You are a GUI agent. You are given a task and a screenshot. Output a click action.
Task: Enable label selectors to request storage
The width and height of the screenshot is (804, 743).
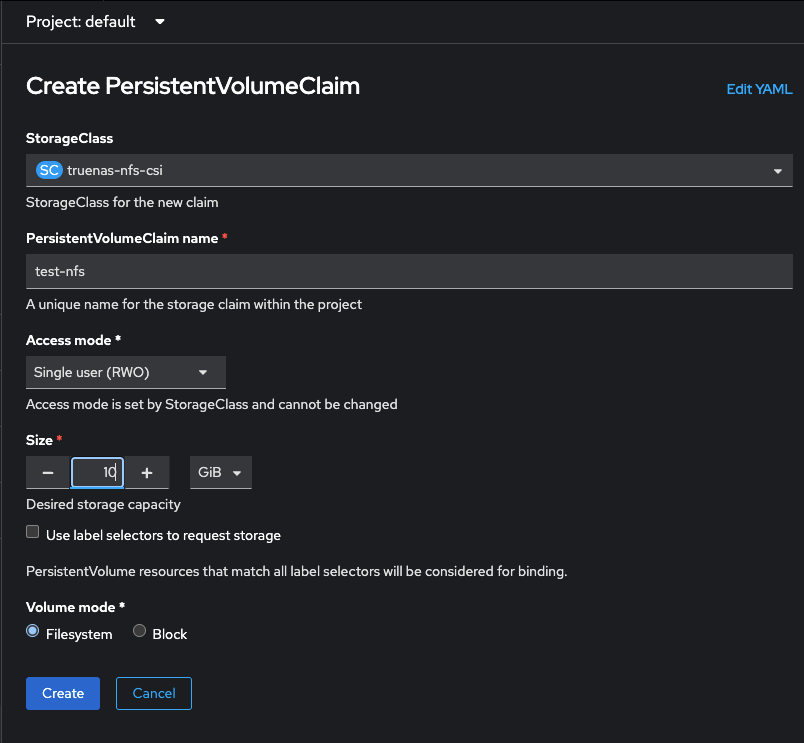tap(32, 532)
